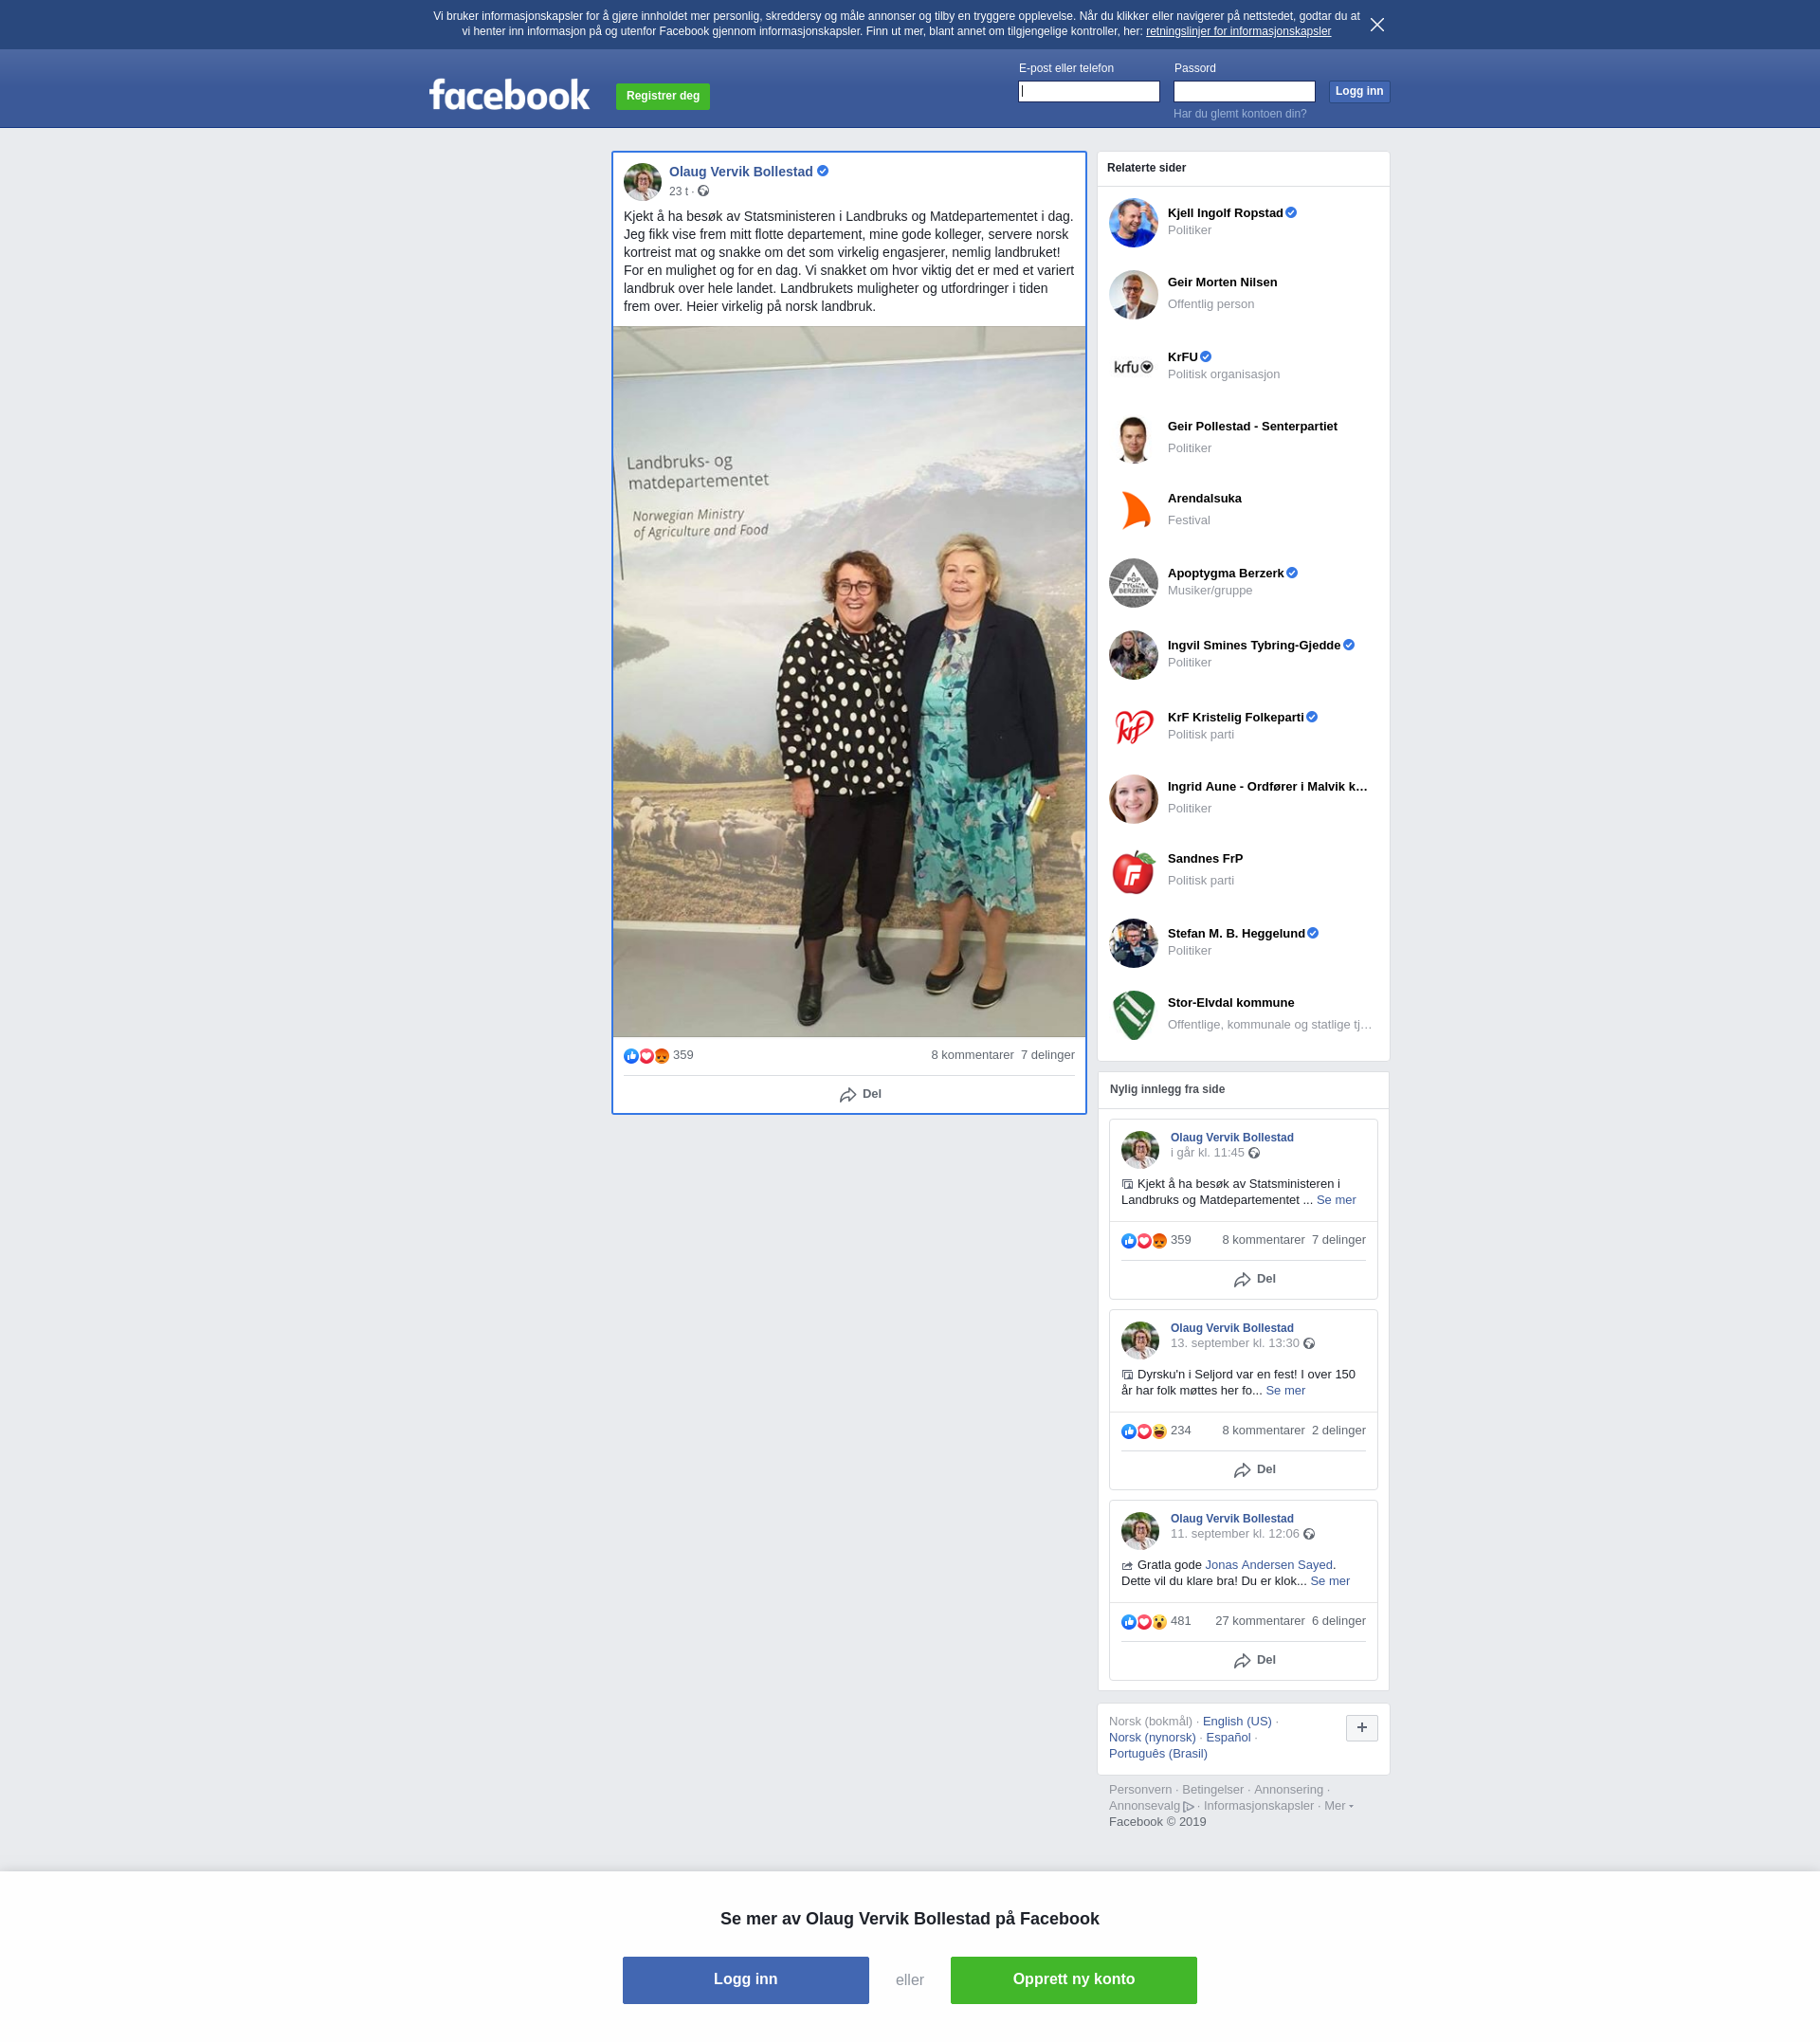Open Ingrid Aune profile picture
This screenshot has width=1820, height=2042.
point(1133,798)
